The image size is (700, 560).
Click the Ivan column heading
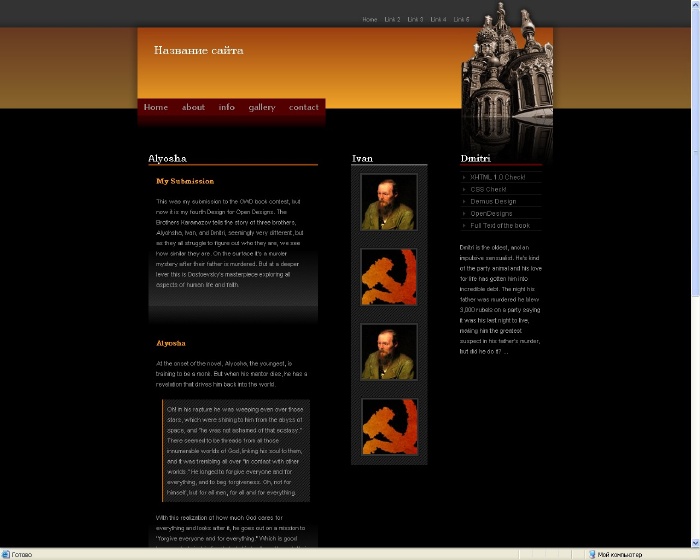[362, 159]
